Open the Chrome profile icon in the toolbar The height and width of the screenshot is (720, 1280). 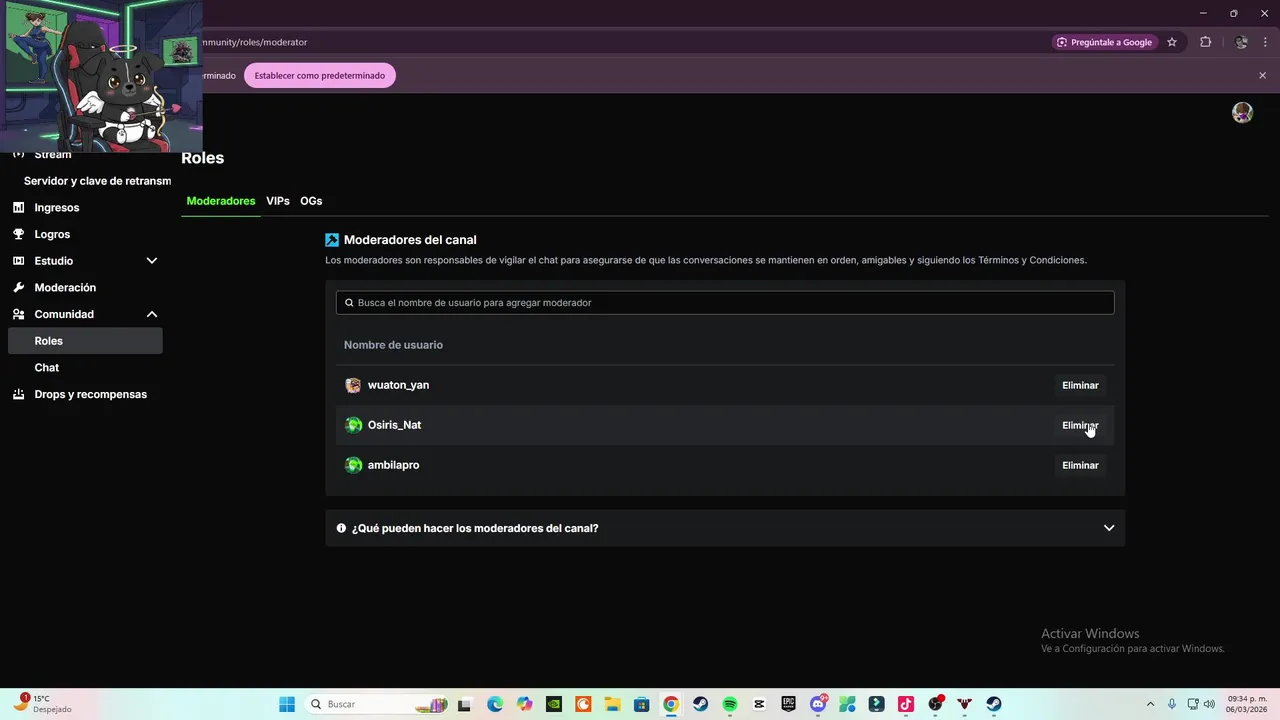point(1241,42)
